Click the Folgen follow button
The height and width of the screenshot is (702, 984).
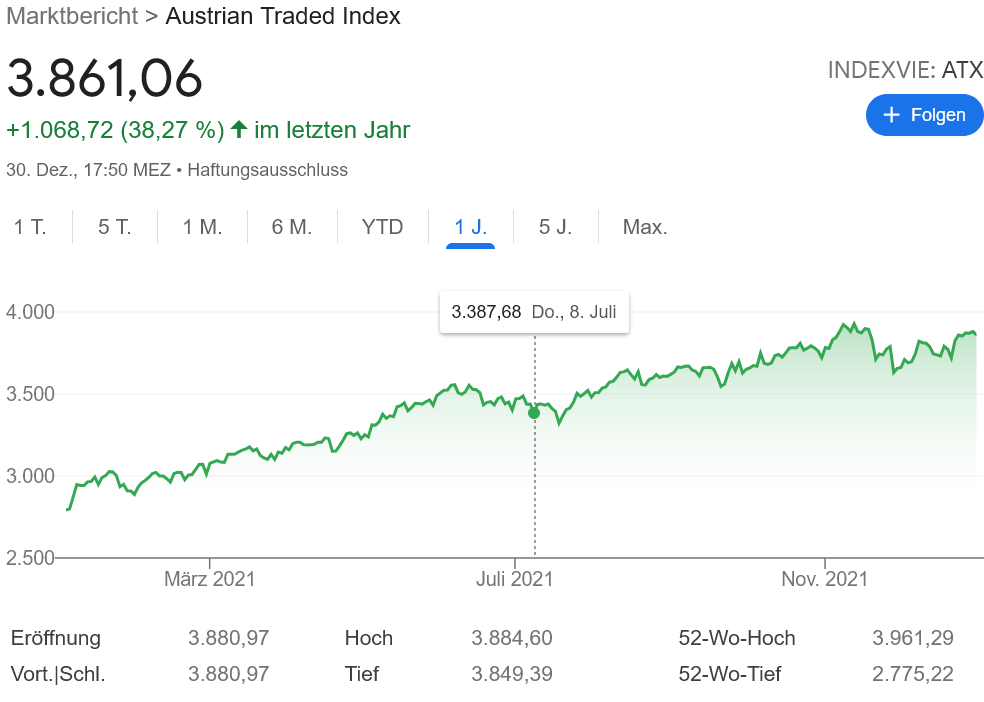pyautogui.click(x=924, y=115)
